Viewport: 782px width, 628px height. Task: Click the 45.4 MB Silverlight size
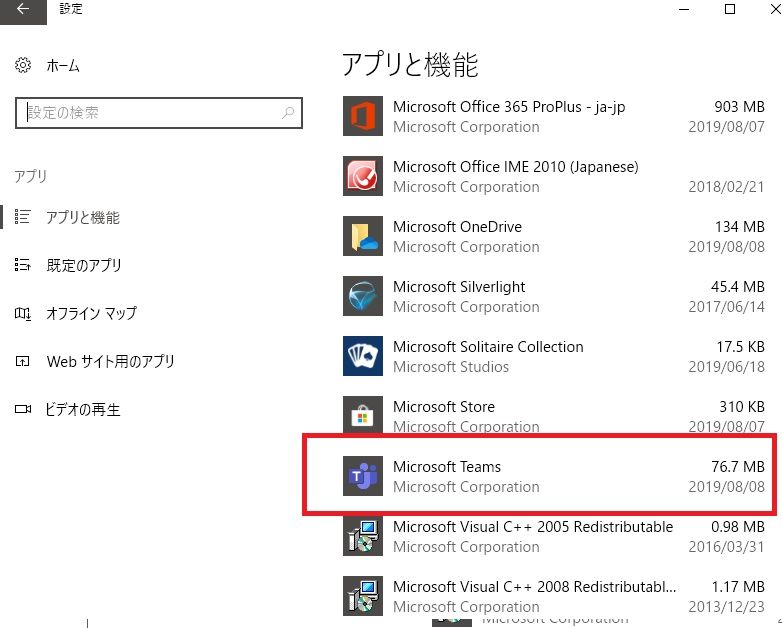pos(738,287)
